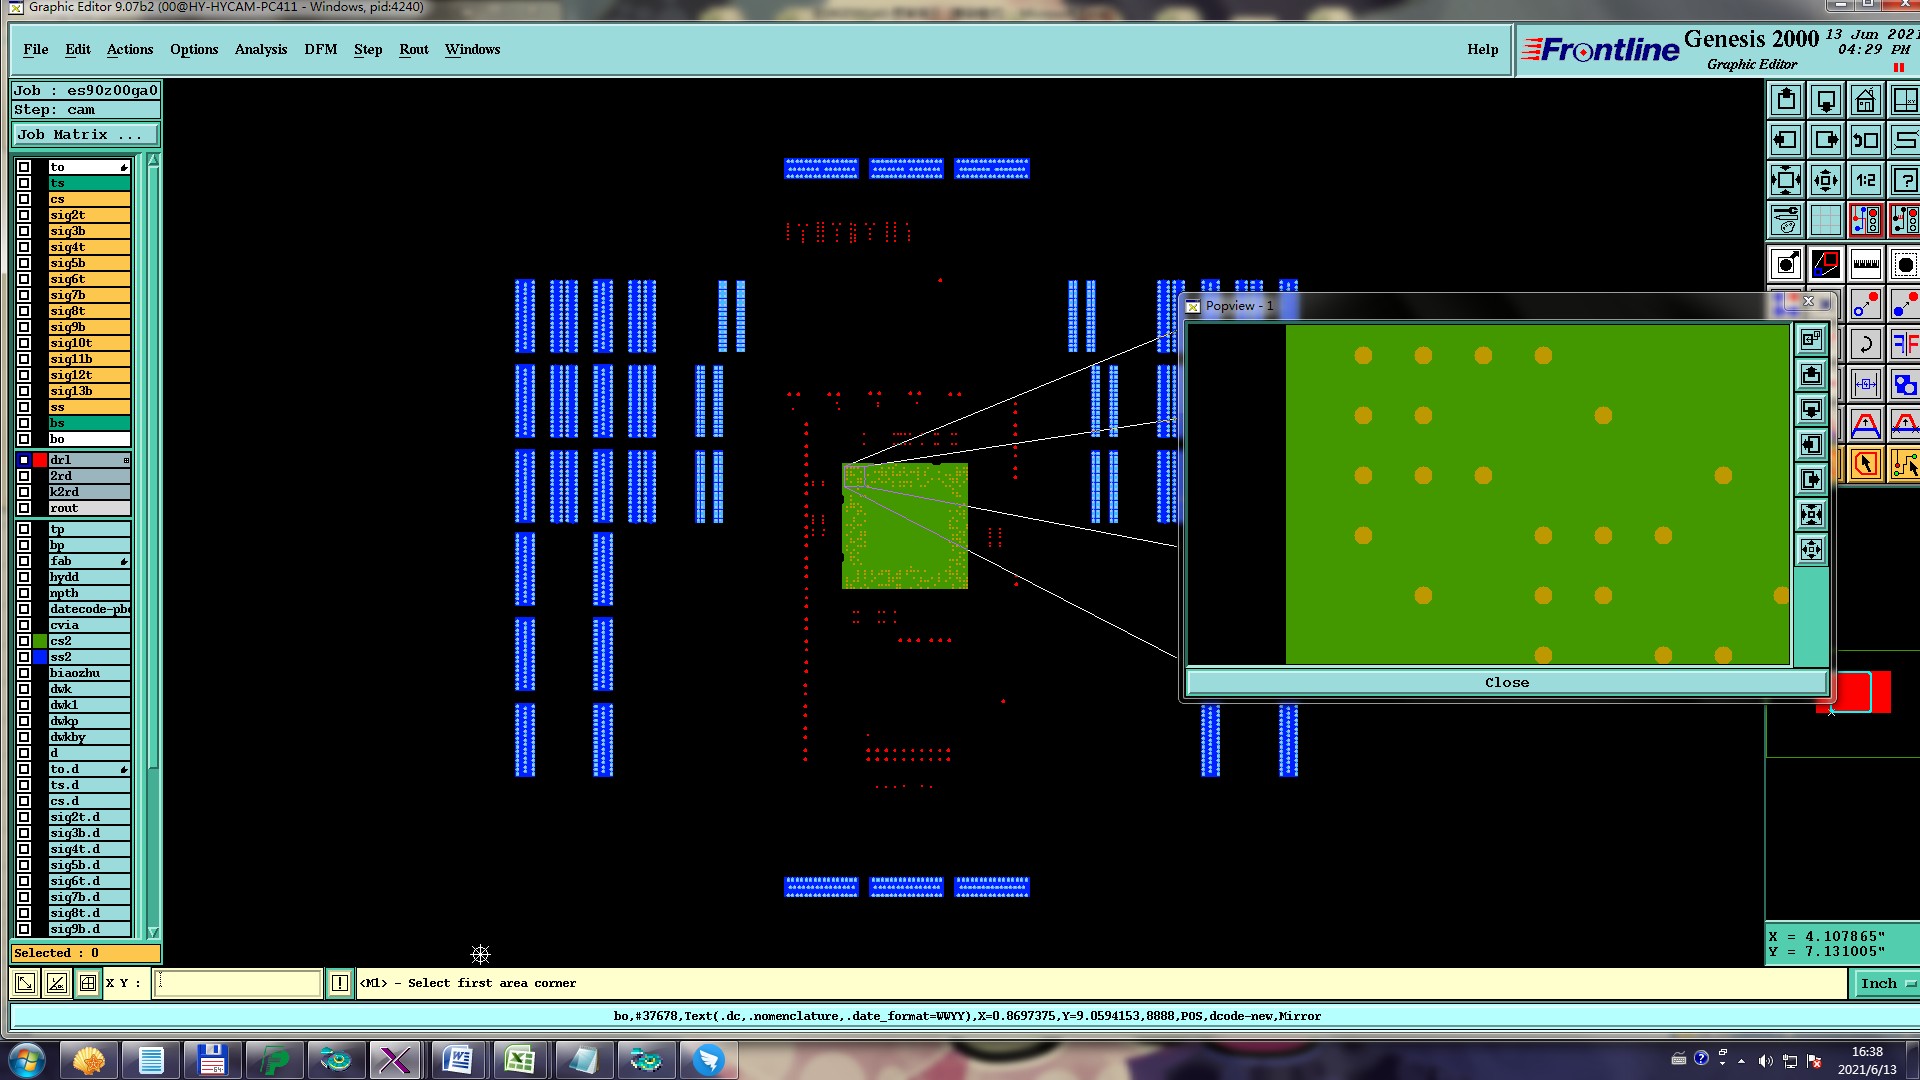
Task: Click the rotate arrow tool icon
Action: (1865, 345)
